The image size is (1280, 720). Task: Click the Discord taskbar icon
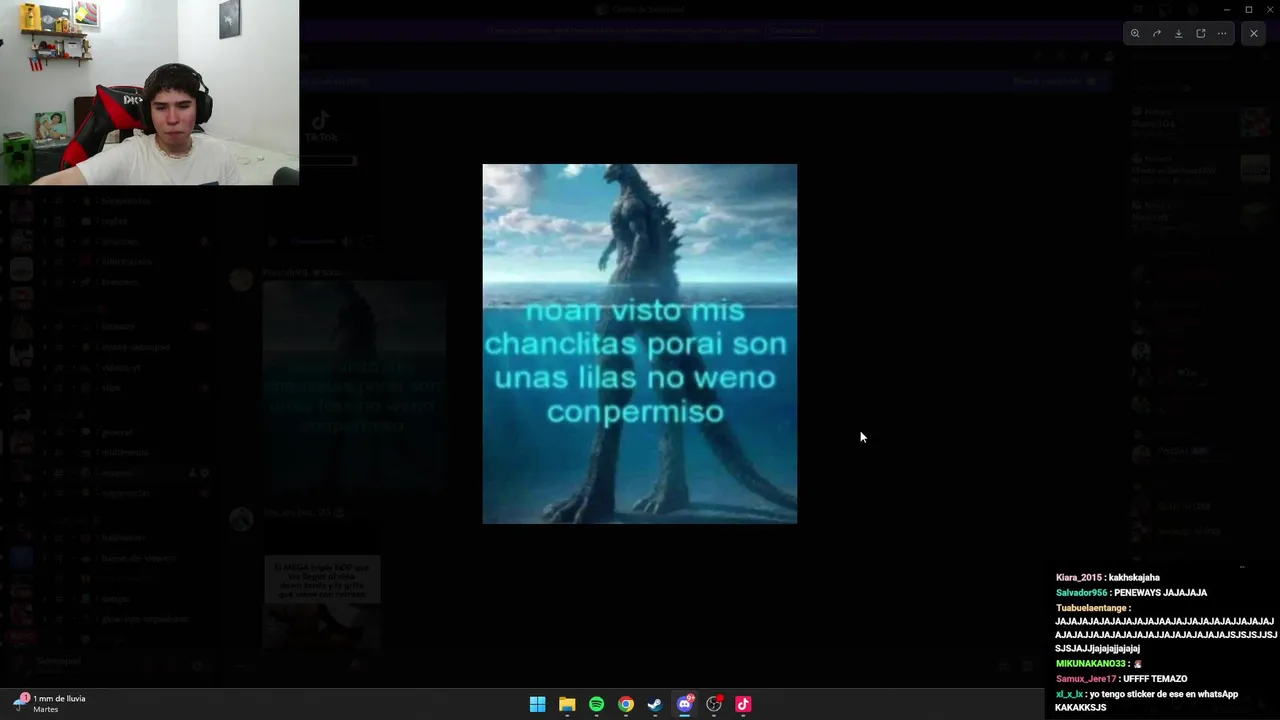coord(685,704)
